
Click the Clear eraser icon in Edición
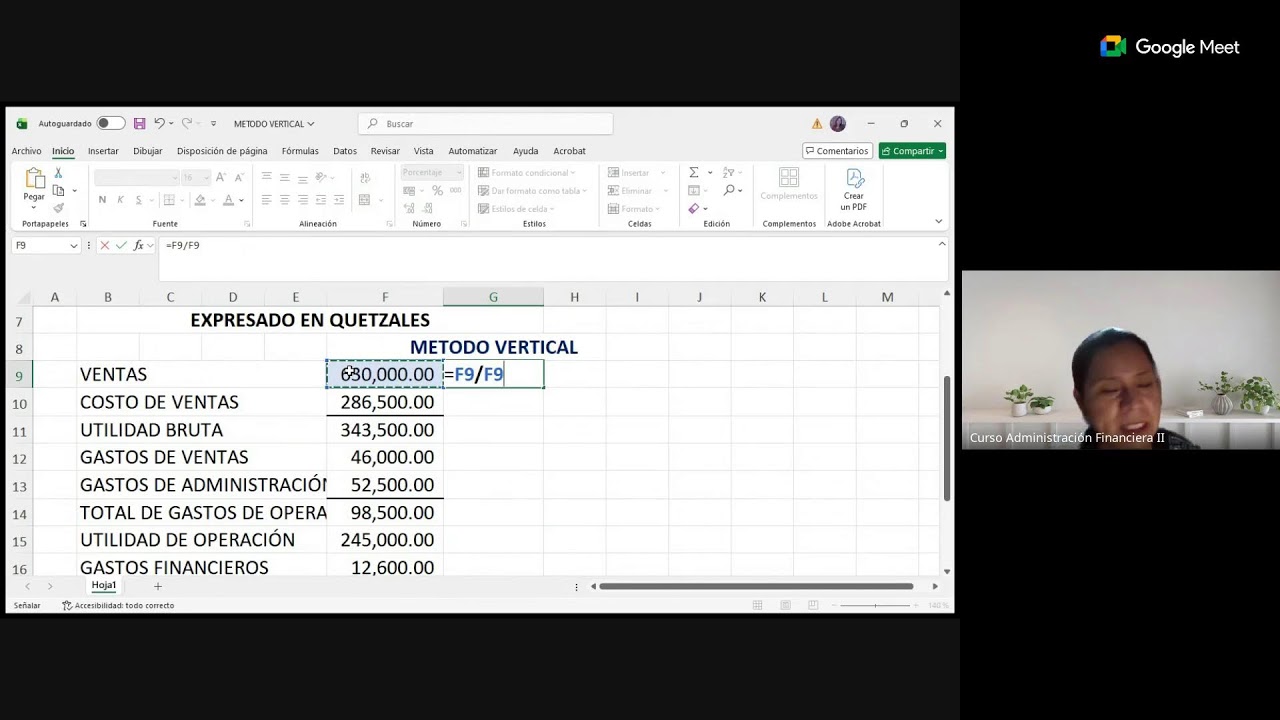point(693,208)
